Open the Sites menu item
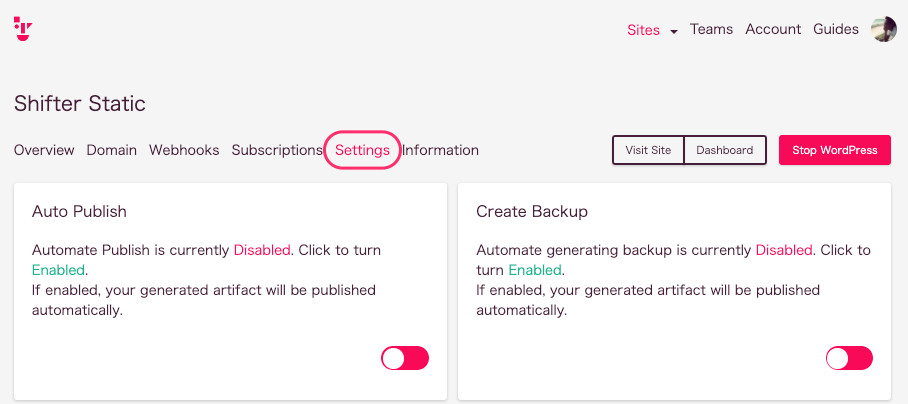Image resolution: width=908 pixels, height=404 pixels. [643, 30]
